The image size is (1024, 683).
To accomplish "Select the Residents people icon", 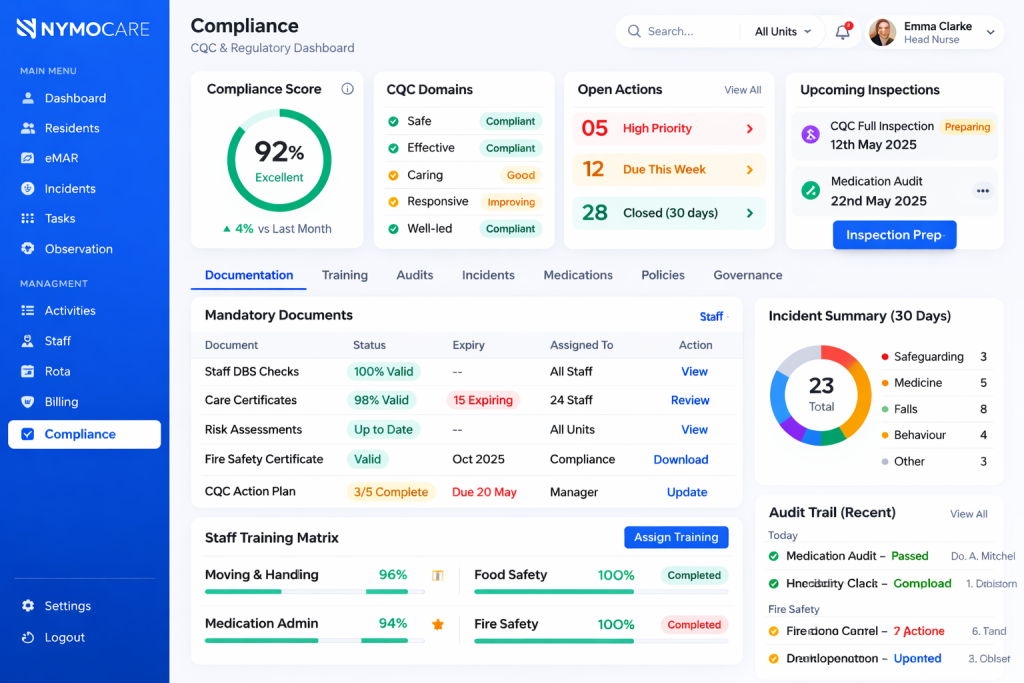I will pyautogui.click(x=27, y=128).
